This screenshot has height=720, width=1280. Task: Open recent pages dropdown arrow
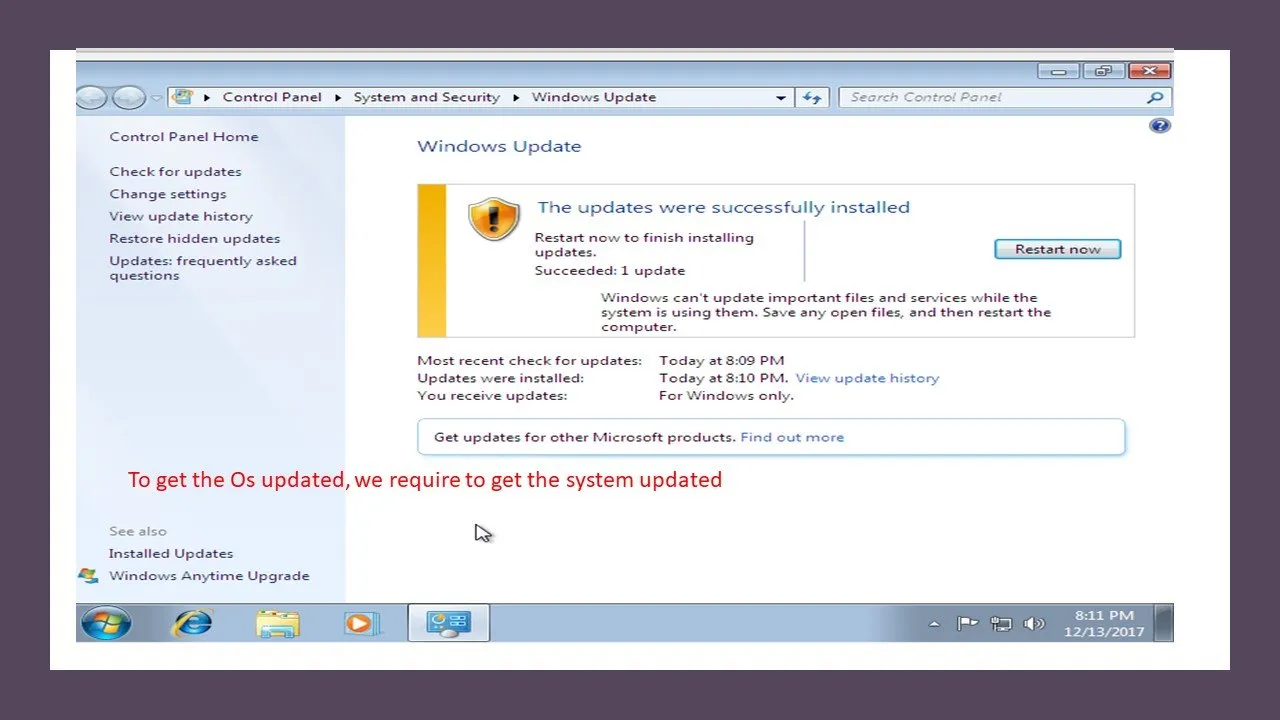pos(157,98)
